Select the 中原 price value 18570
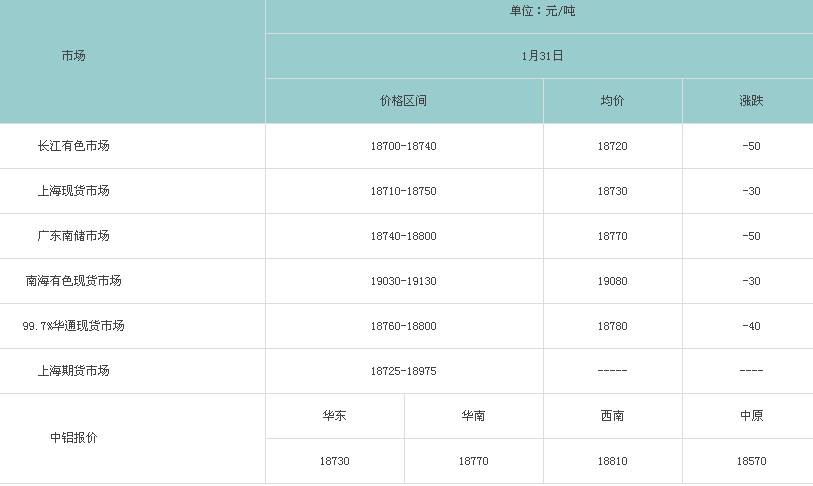Image resolution: width=813 pixels, height=486 pixels. click(751, 461)
